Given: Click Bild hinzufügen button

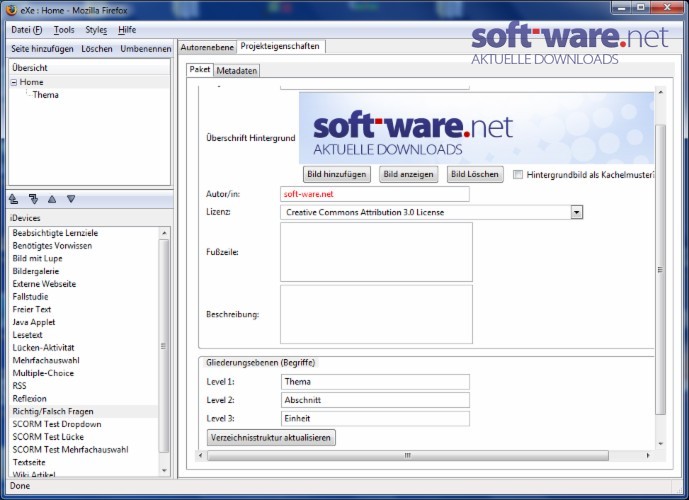Looking at the screenshot, I should coord(337,174).
